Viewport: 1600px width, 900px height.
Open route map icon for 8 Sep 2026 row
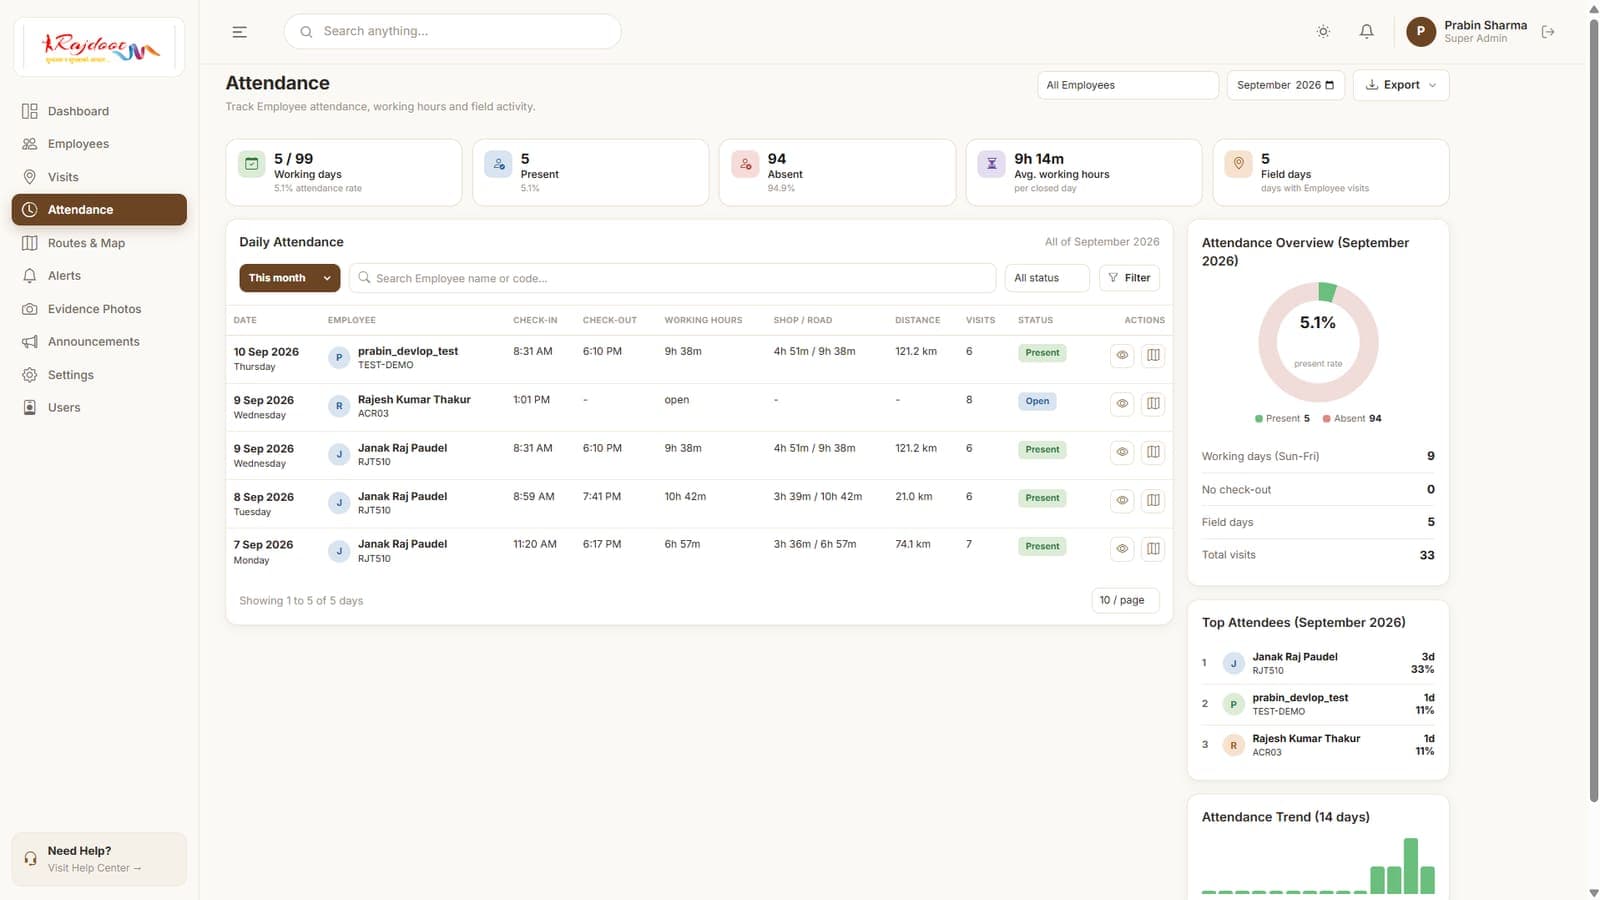coord(1153,500)
